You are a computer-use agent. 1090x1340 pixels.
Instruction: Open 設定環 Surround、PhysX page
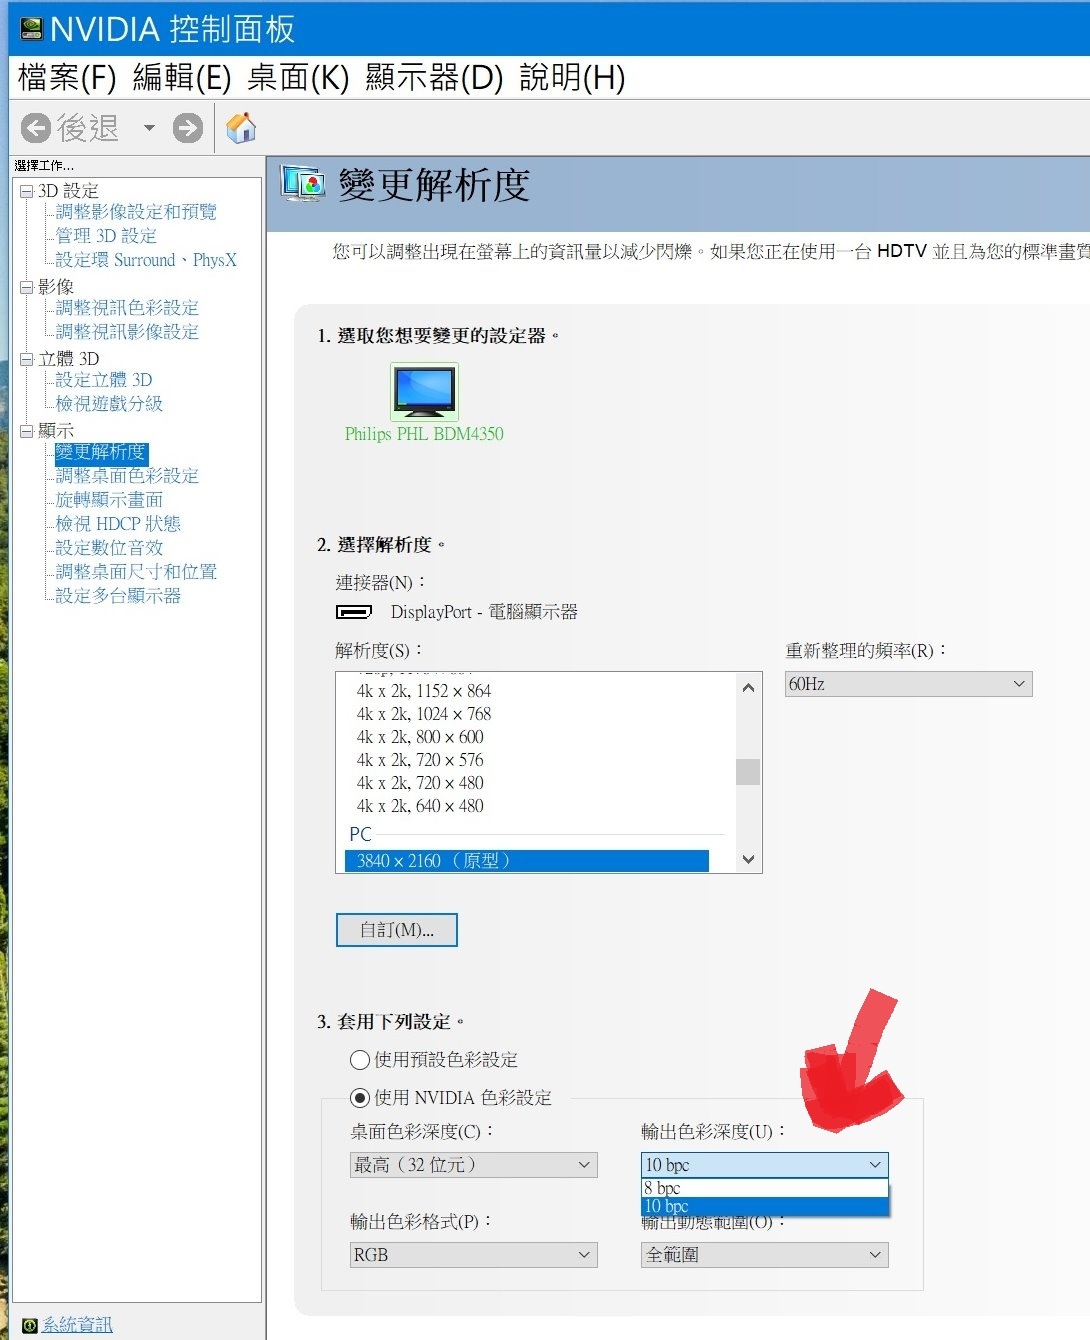[146, 260]
